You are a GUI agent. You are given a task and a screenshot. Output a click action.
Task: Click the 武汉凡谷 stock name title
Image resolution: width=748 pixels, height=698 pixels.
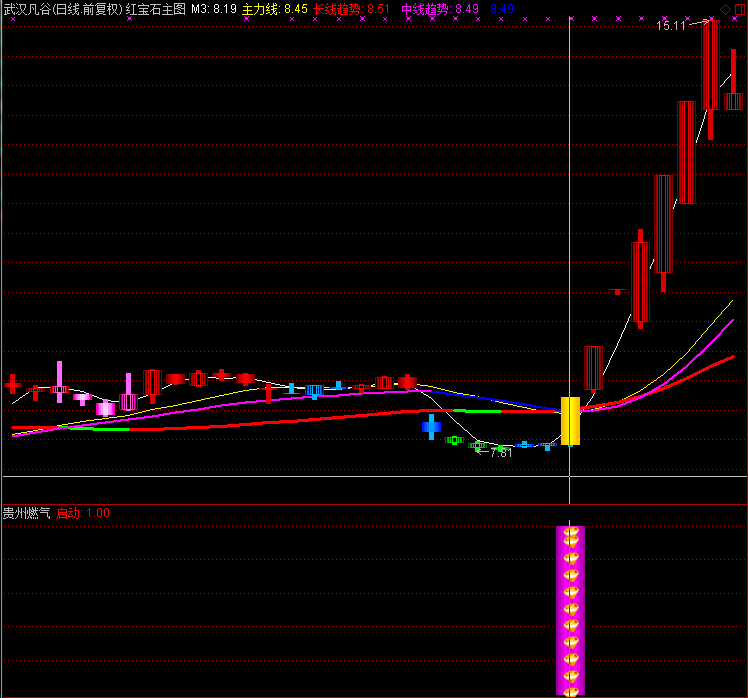click(x=26, y=9)
